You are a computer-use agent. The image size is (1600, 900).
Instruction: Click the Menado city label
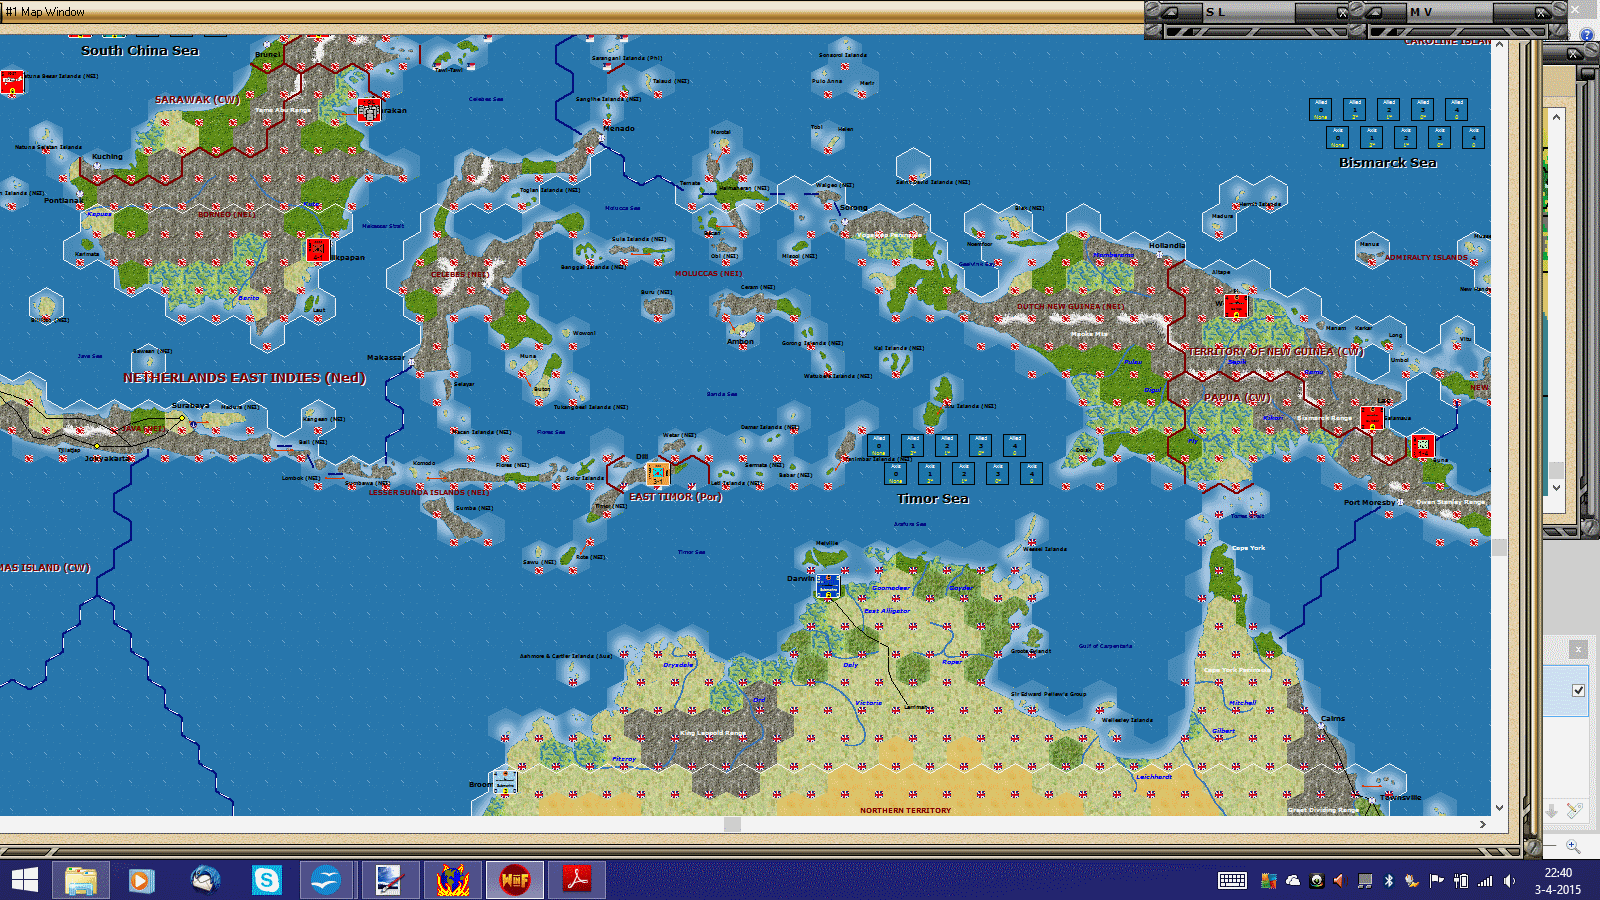(x=619, y=129)
